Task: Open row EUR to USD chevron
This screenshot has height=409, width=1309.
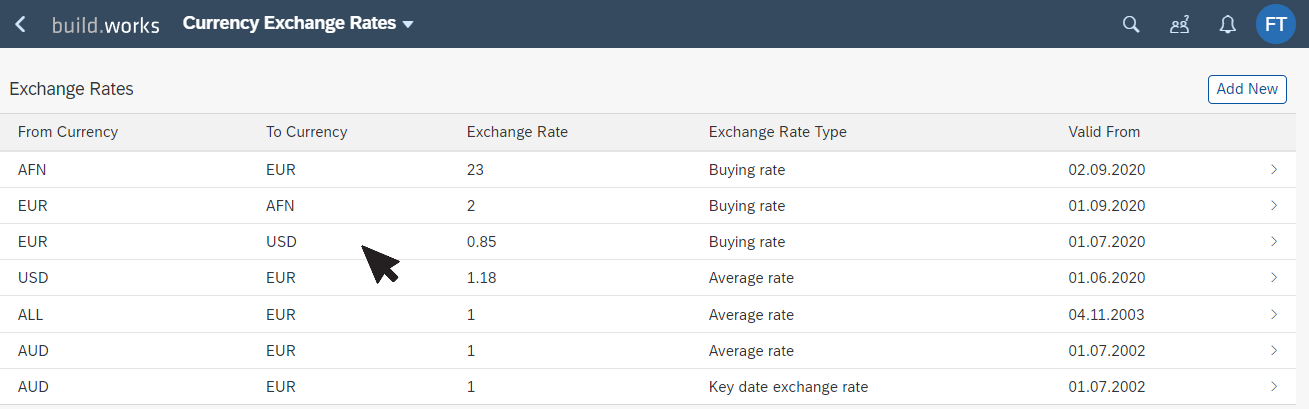Action: pyautogui.click(x=1274, y=242)
